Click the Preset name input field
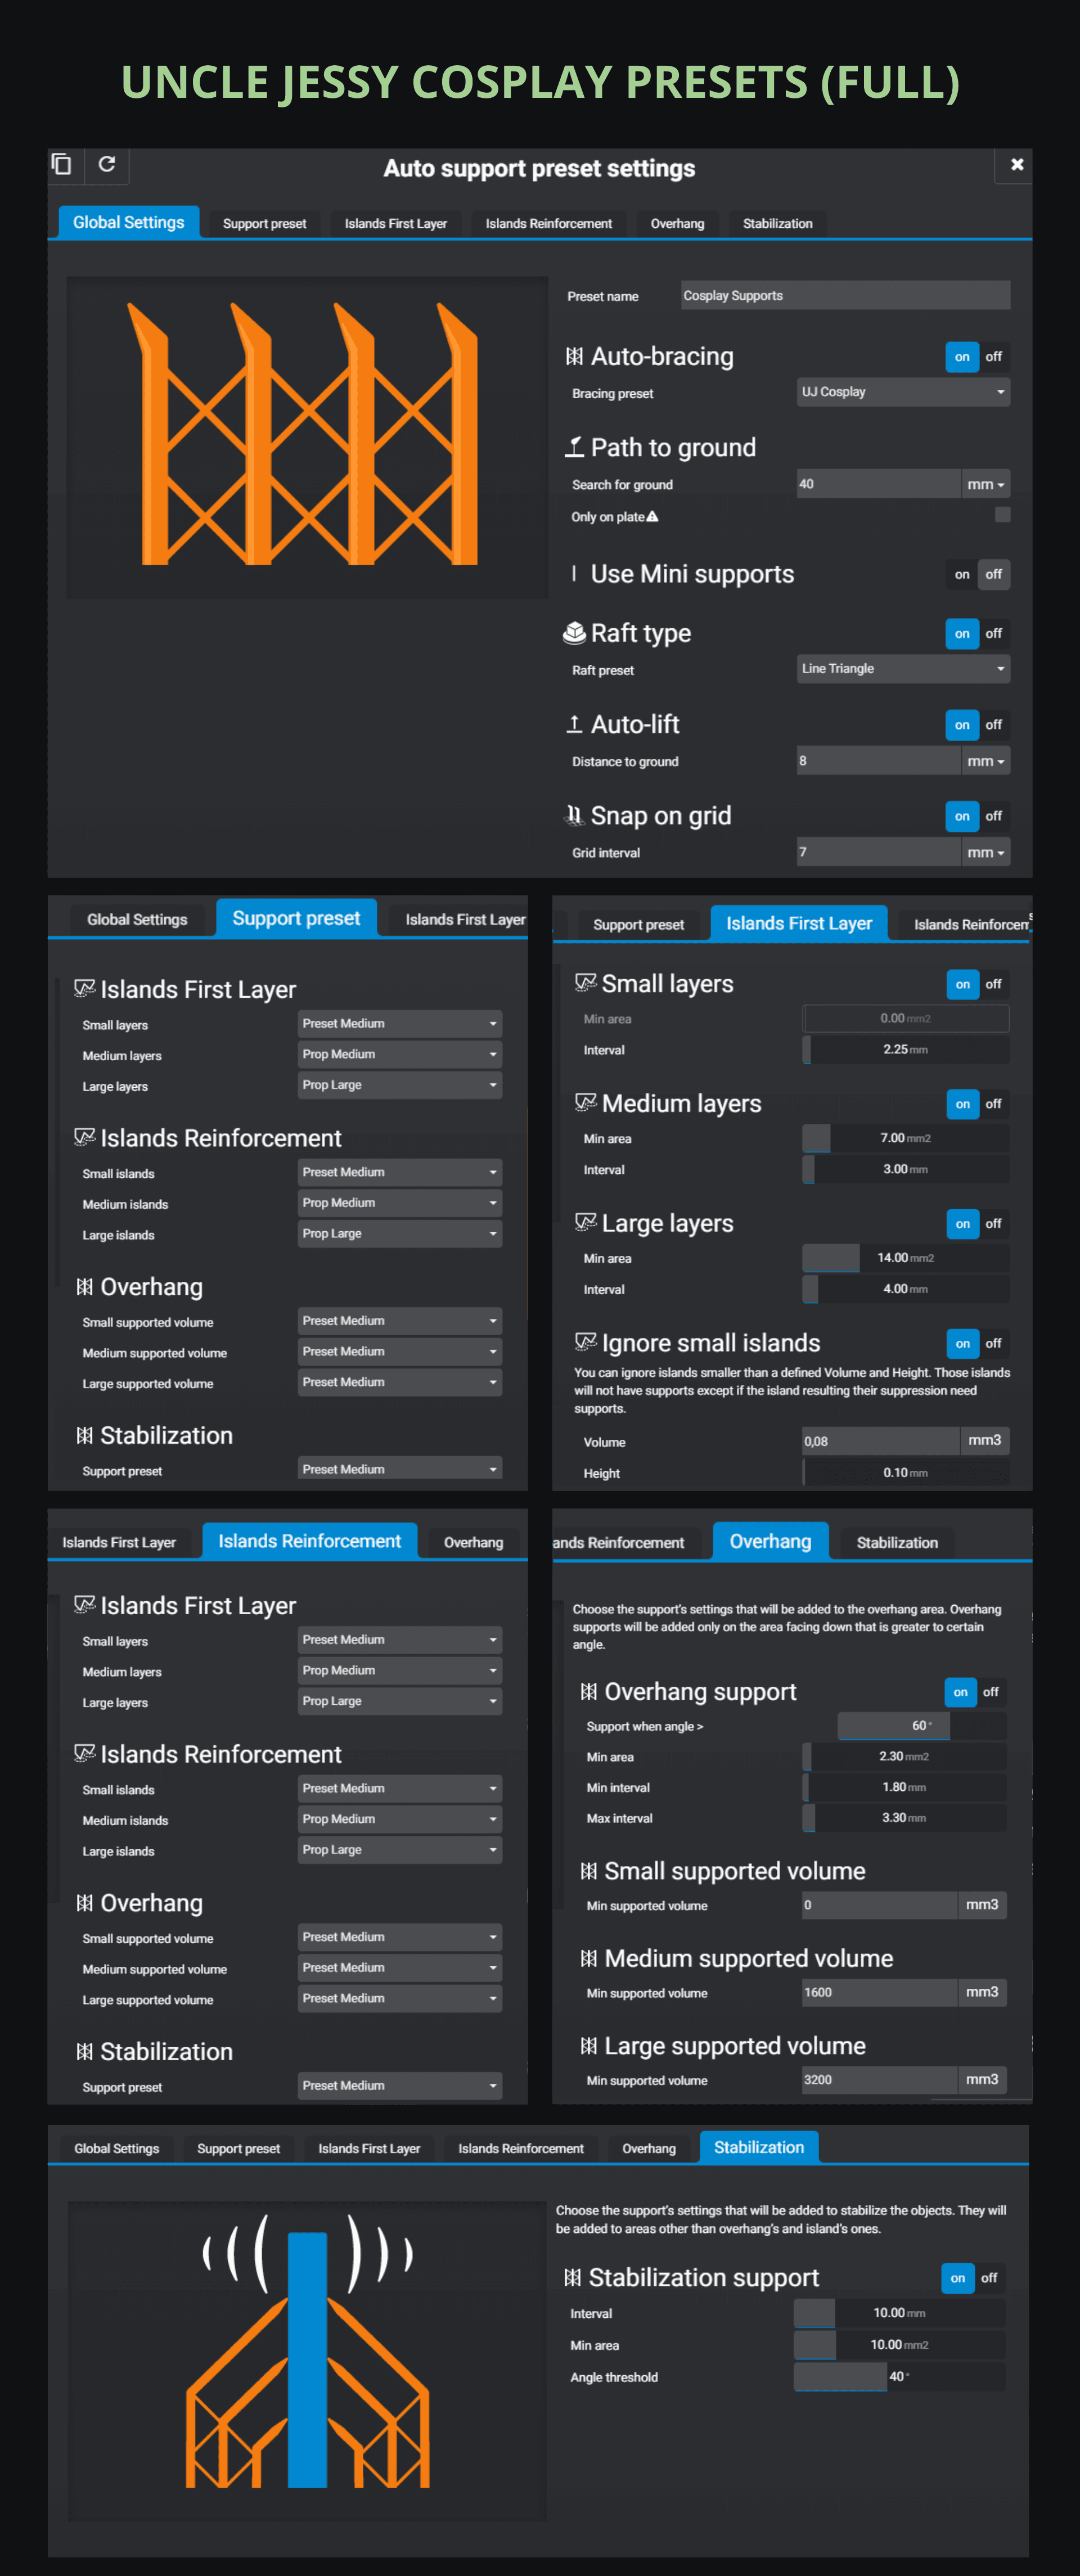 point(844,296)
